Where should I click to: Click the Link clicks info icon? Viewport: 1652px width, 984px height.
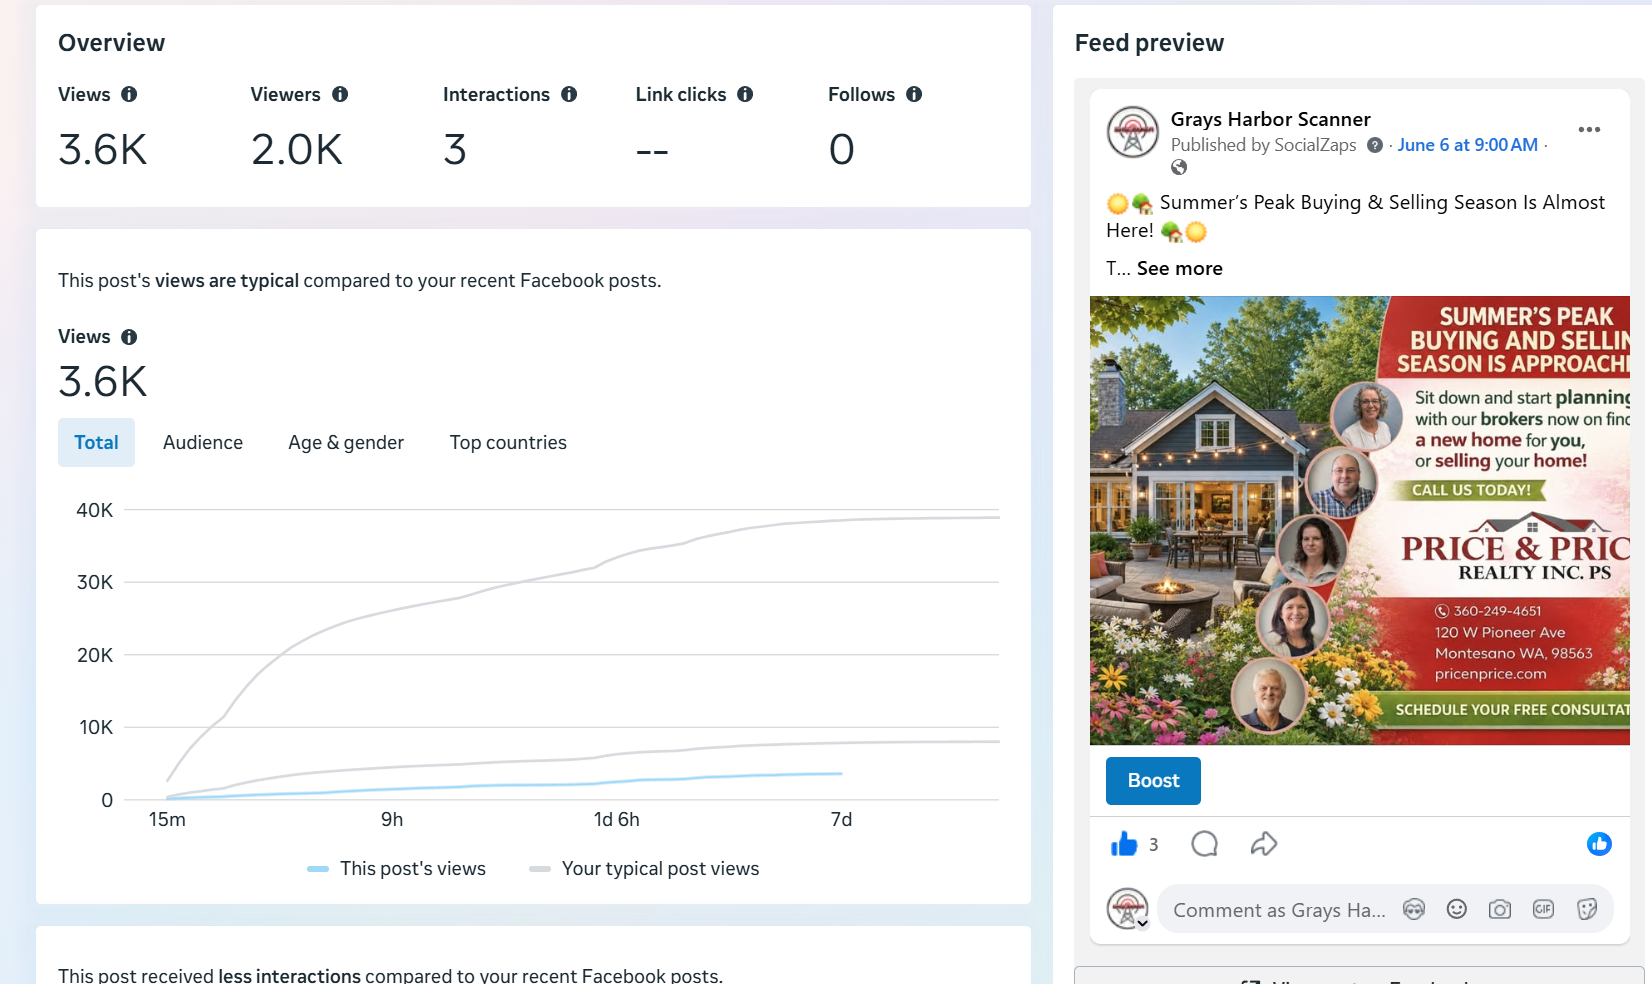[x=745, y=94]
